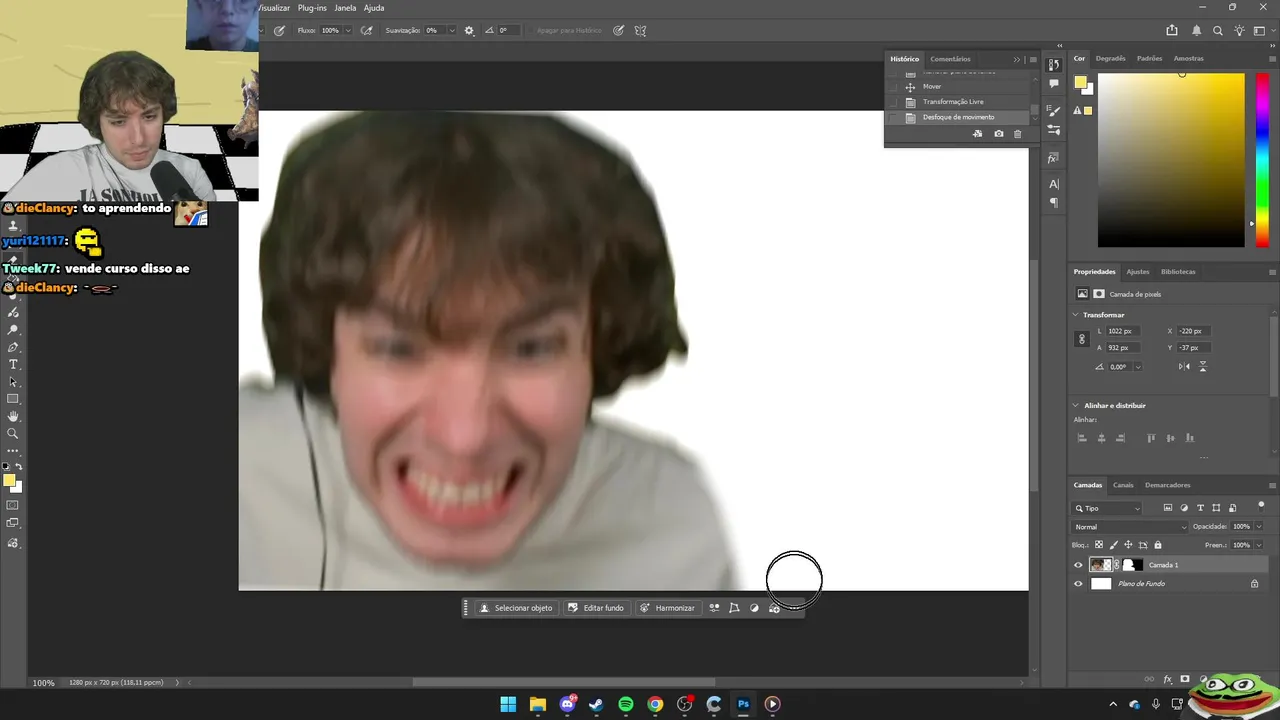Change screen mode icon in toolbar
This screenshot has height=720, width=1280.
click(x=13, y=523)
